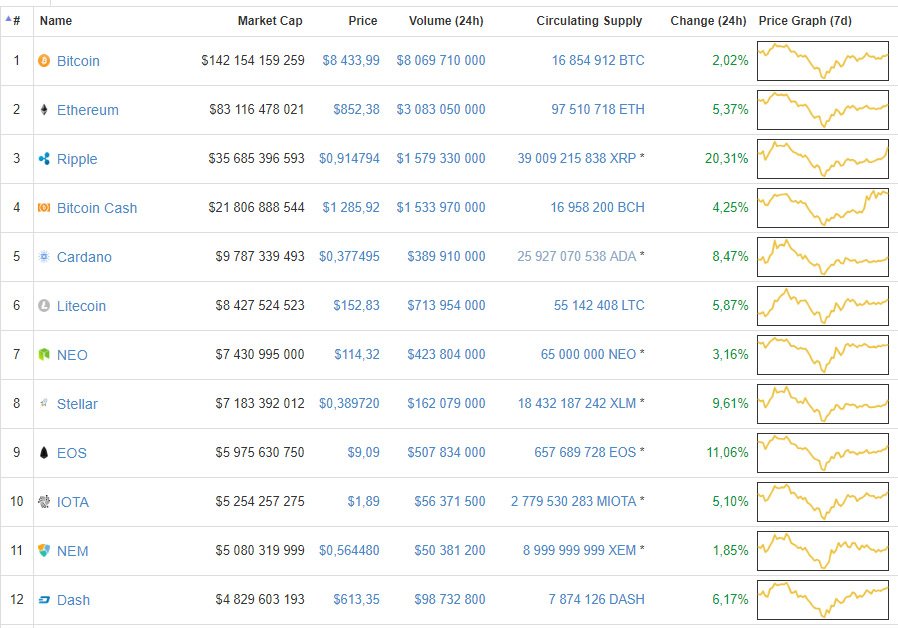Open the NEO name link

pos(72,355)
